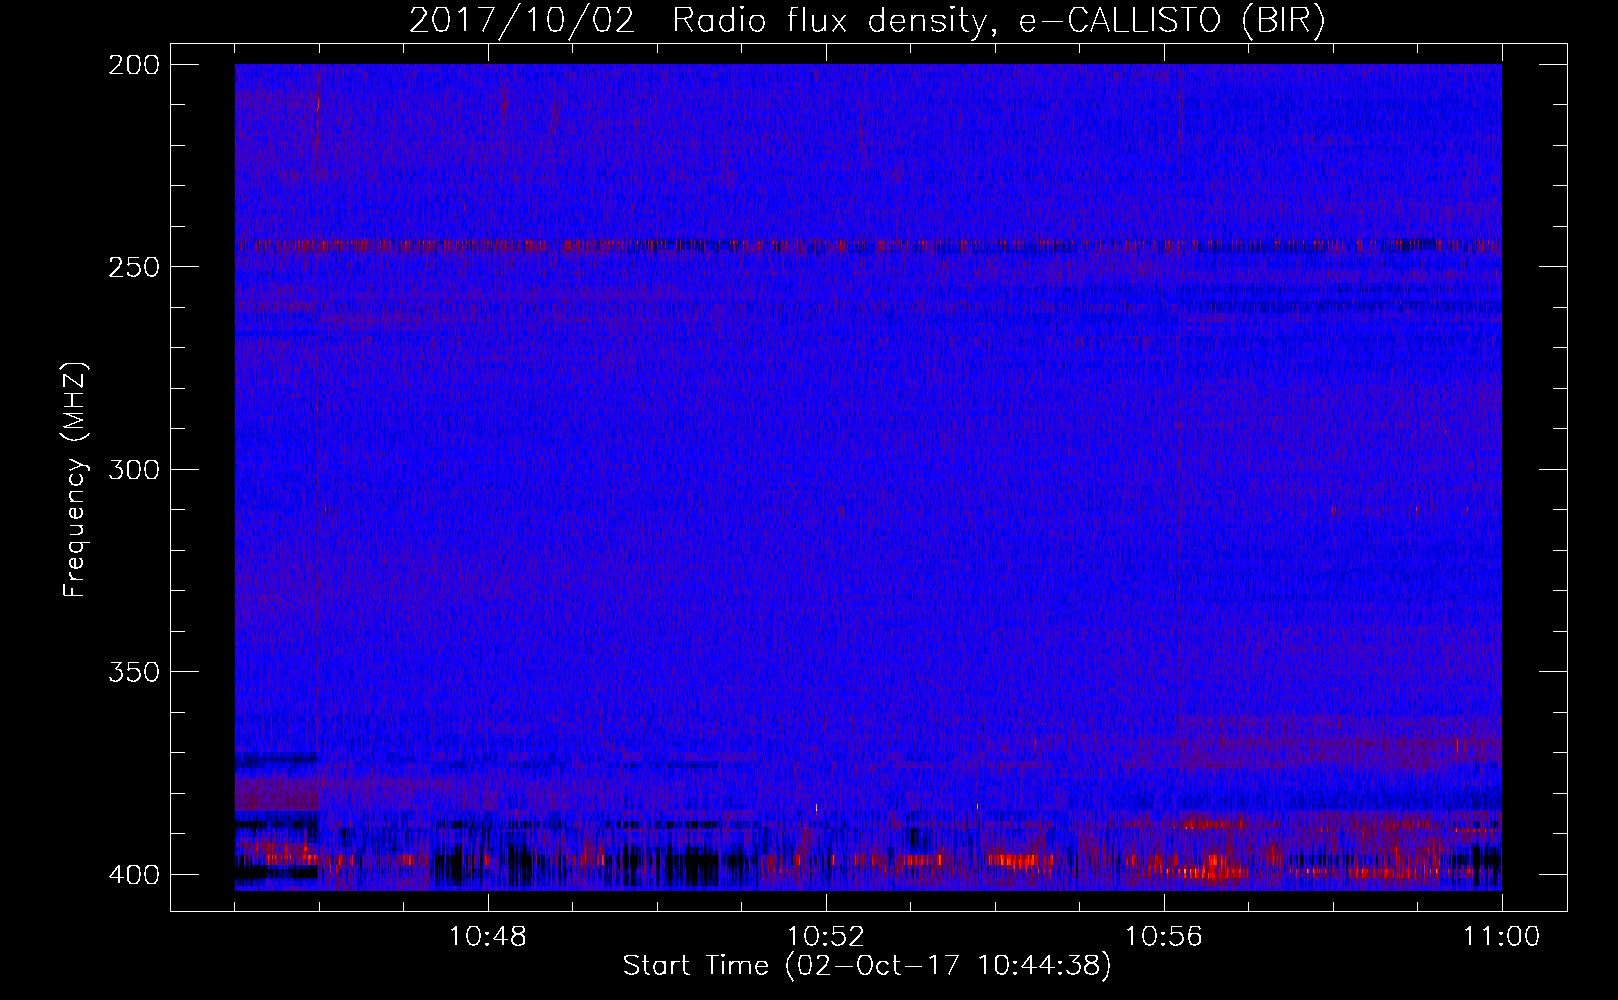1618x1000 pixels.
Task: Click the 400 frequency tick label
Action: (x=134, y=875)
